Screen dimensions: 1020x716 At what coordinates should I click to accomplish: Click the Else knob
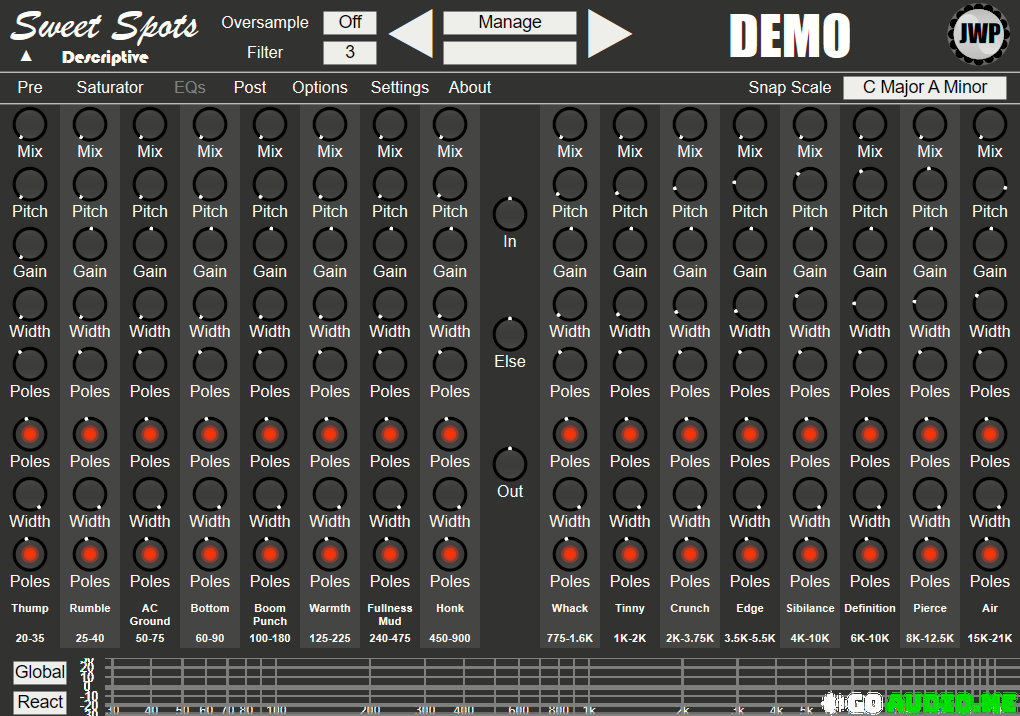pos(510,334)
